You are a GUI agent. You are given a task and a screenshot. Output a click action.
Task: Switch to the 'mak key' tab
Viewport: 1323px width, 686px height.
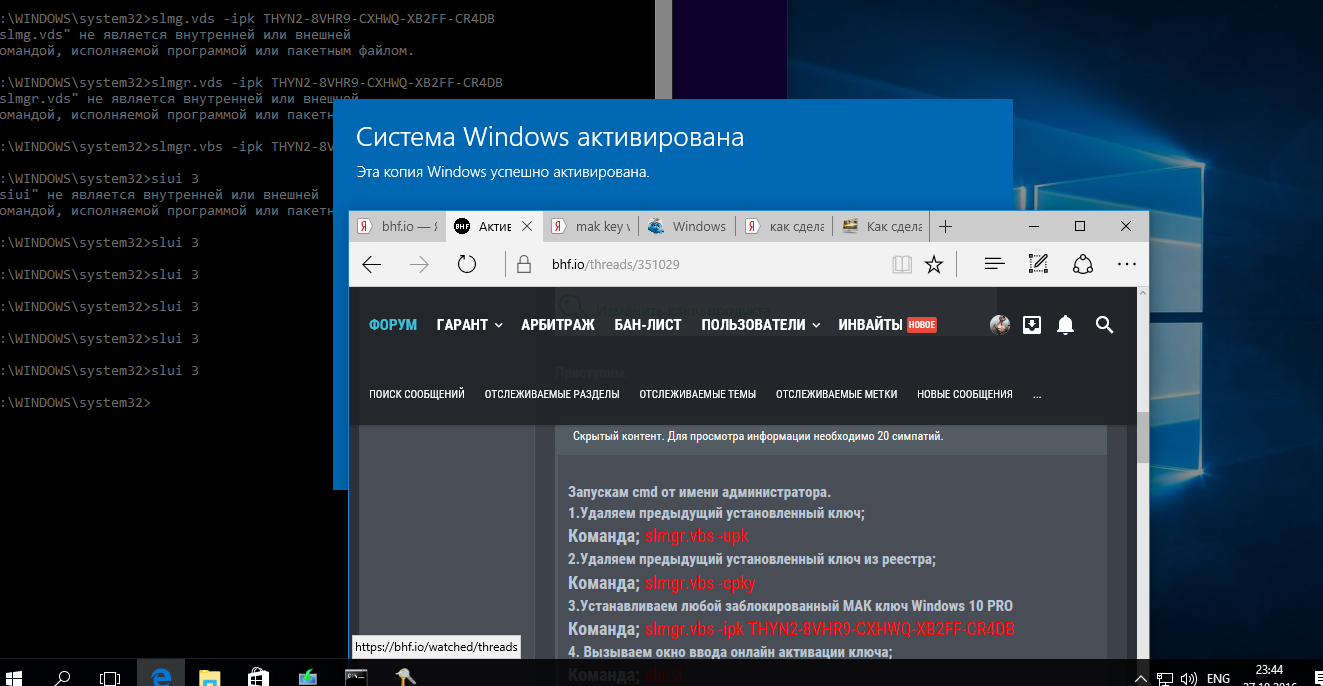click(x=590, y=227)
